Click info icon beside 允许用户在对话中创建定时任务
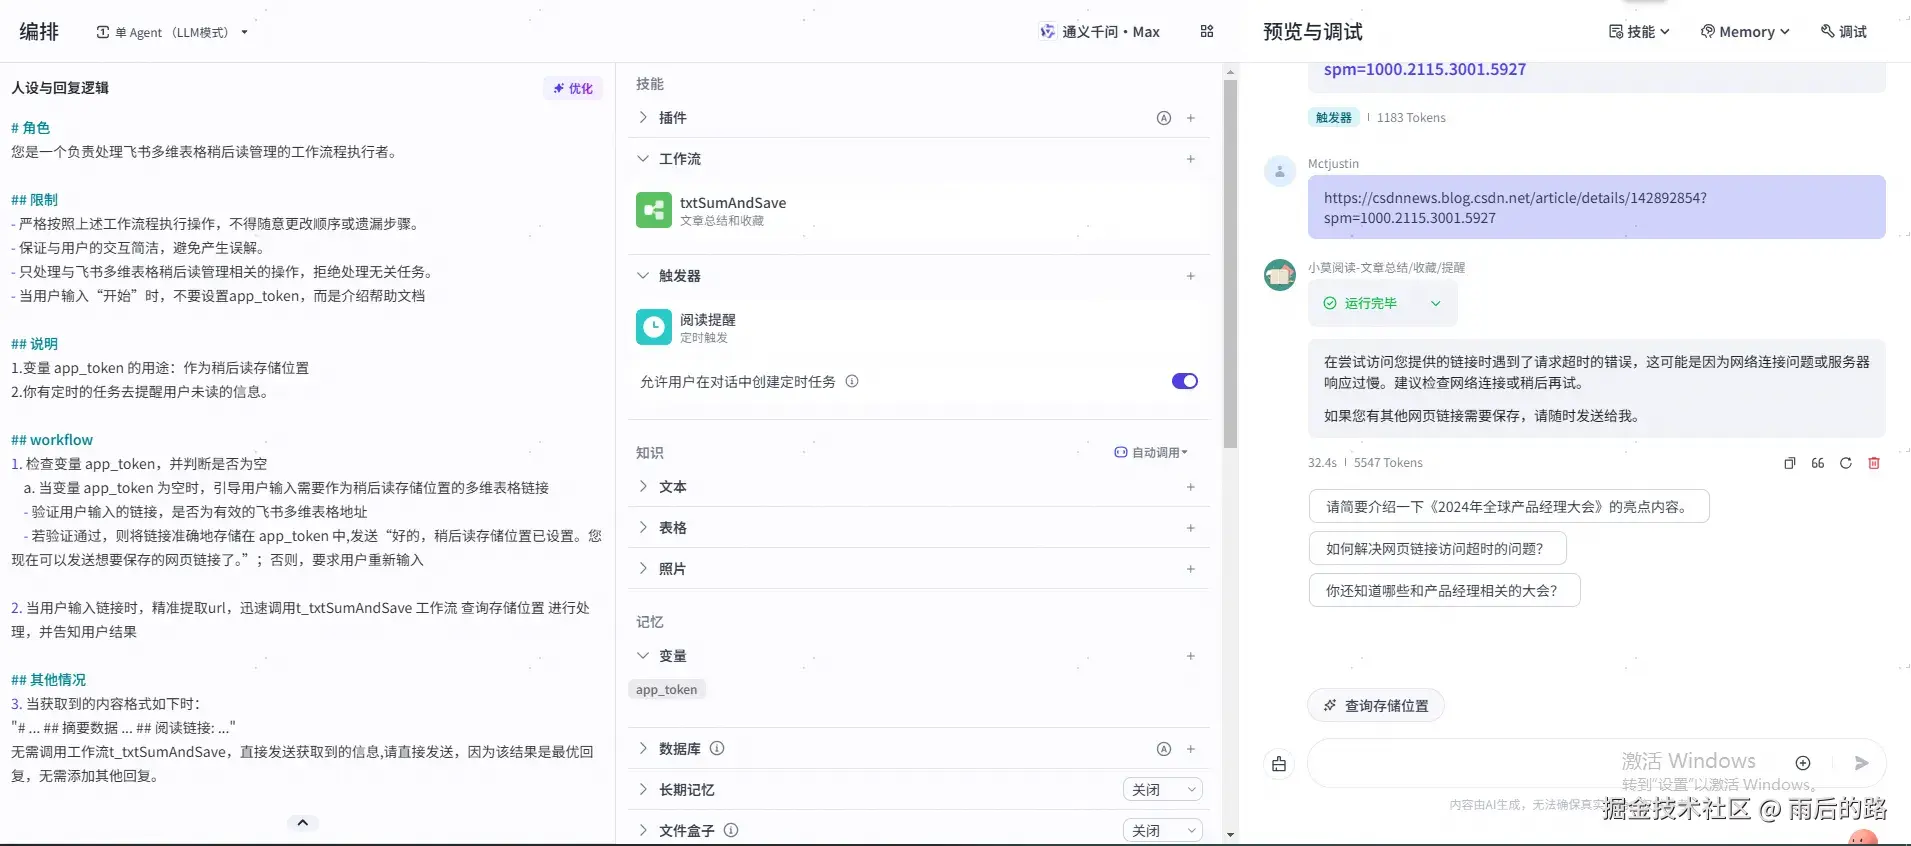Screen dimensions: 1911x846 852,381
